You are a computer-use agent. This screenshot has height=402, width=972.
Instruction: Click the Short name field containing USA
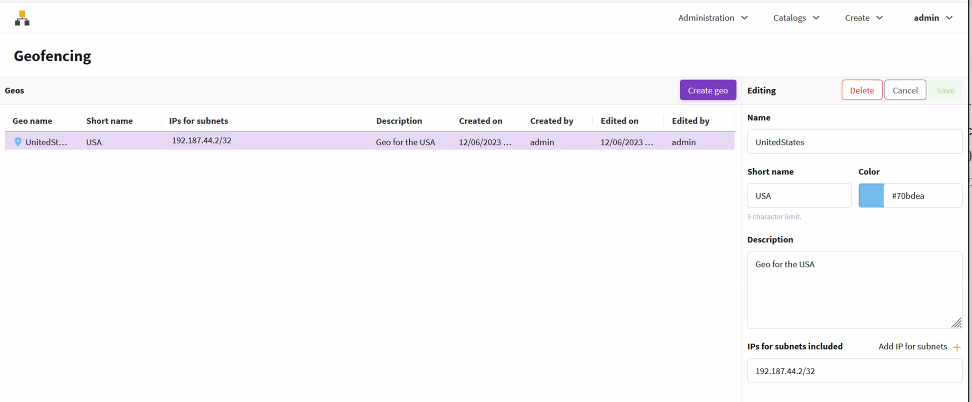click(x=799, y=196)
